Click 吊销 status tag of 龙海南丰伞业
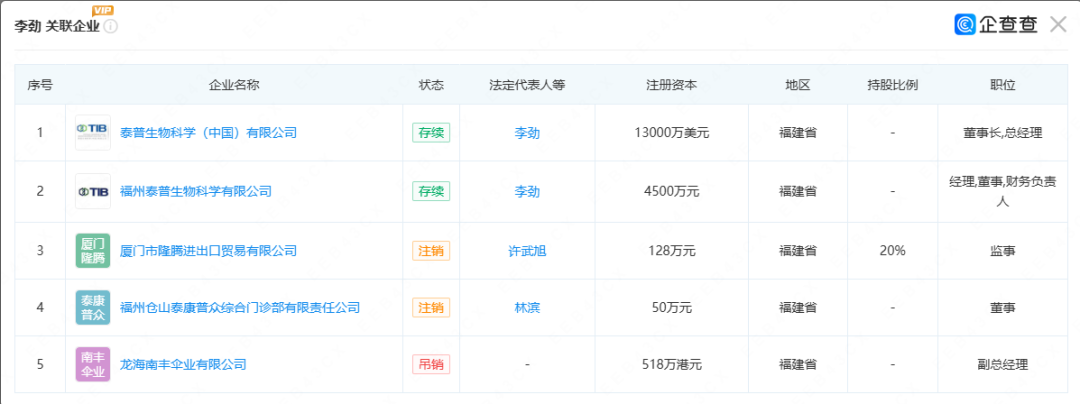This screenshot has width=1080, height=404. coord(431,365)
